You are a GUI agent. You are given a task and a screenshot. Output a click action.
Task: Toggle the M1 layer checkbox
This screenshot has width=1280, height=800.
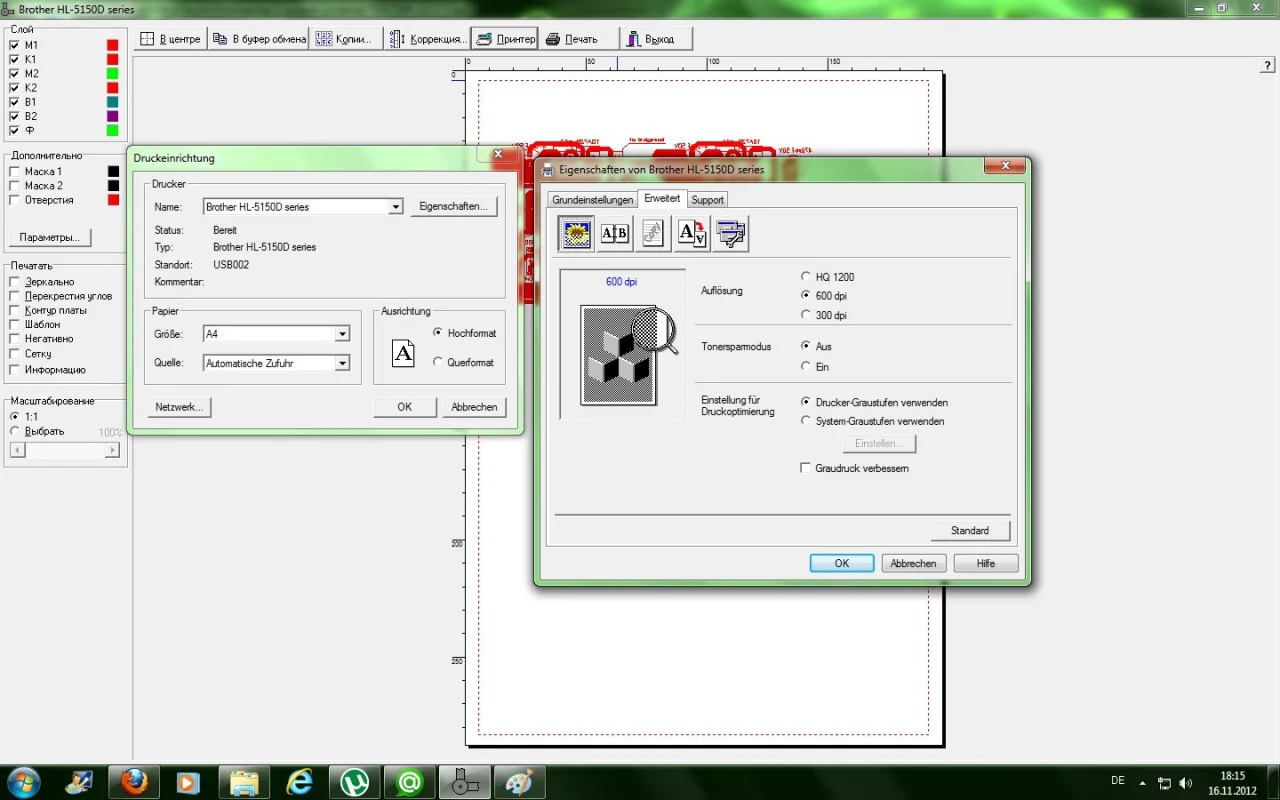coord(14,45)
